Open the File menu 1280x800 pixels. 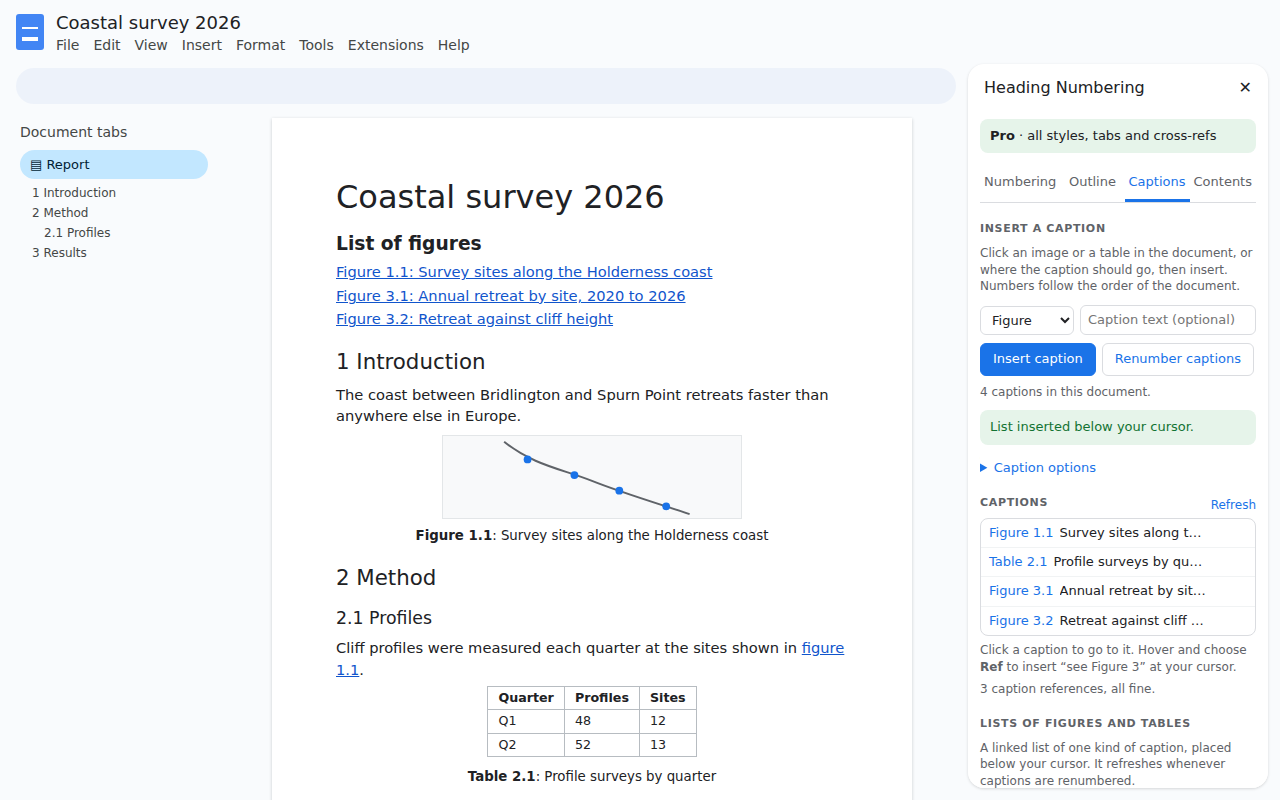click(67, 45)
